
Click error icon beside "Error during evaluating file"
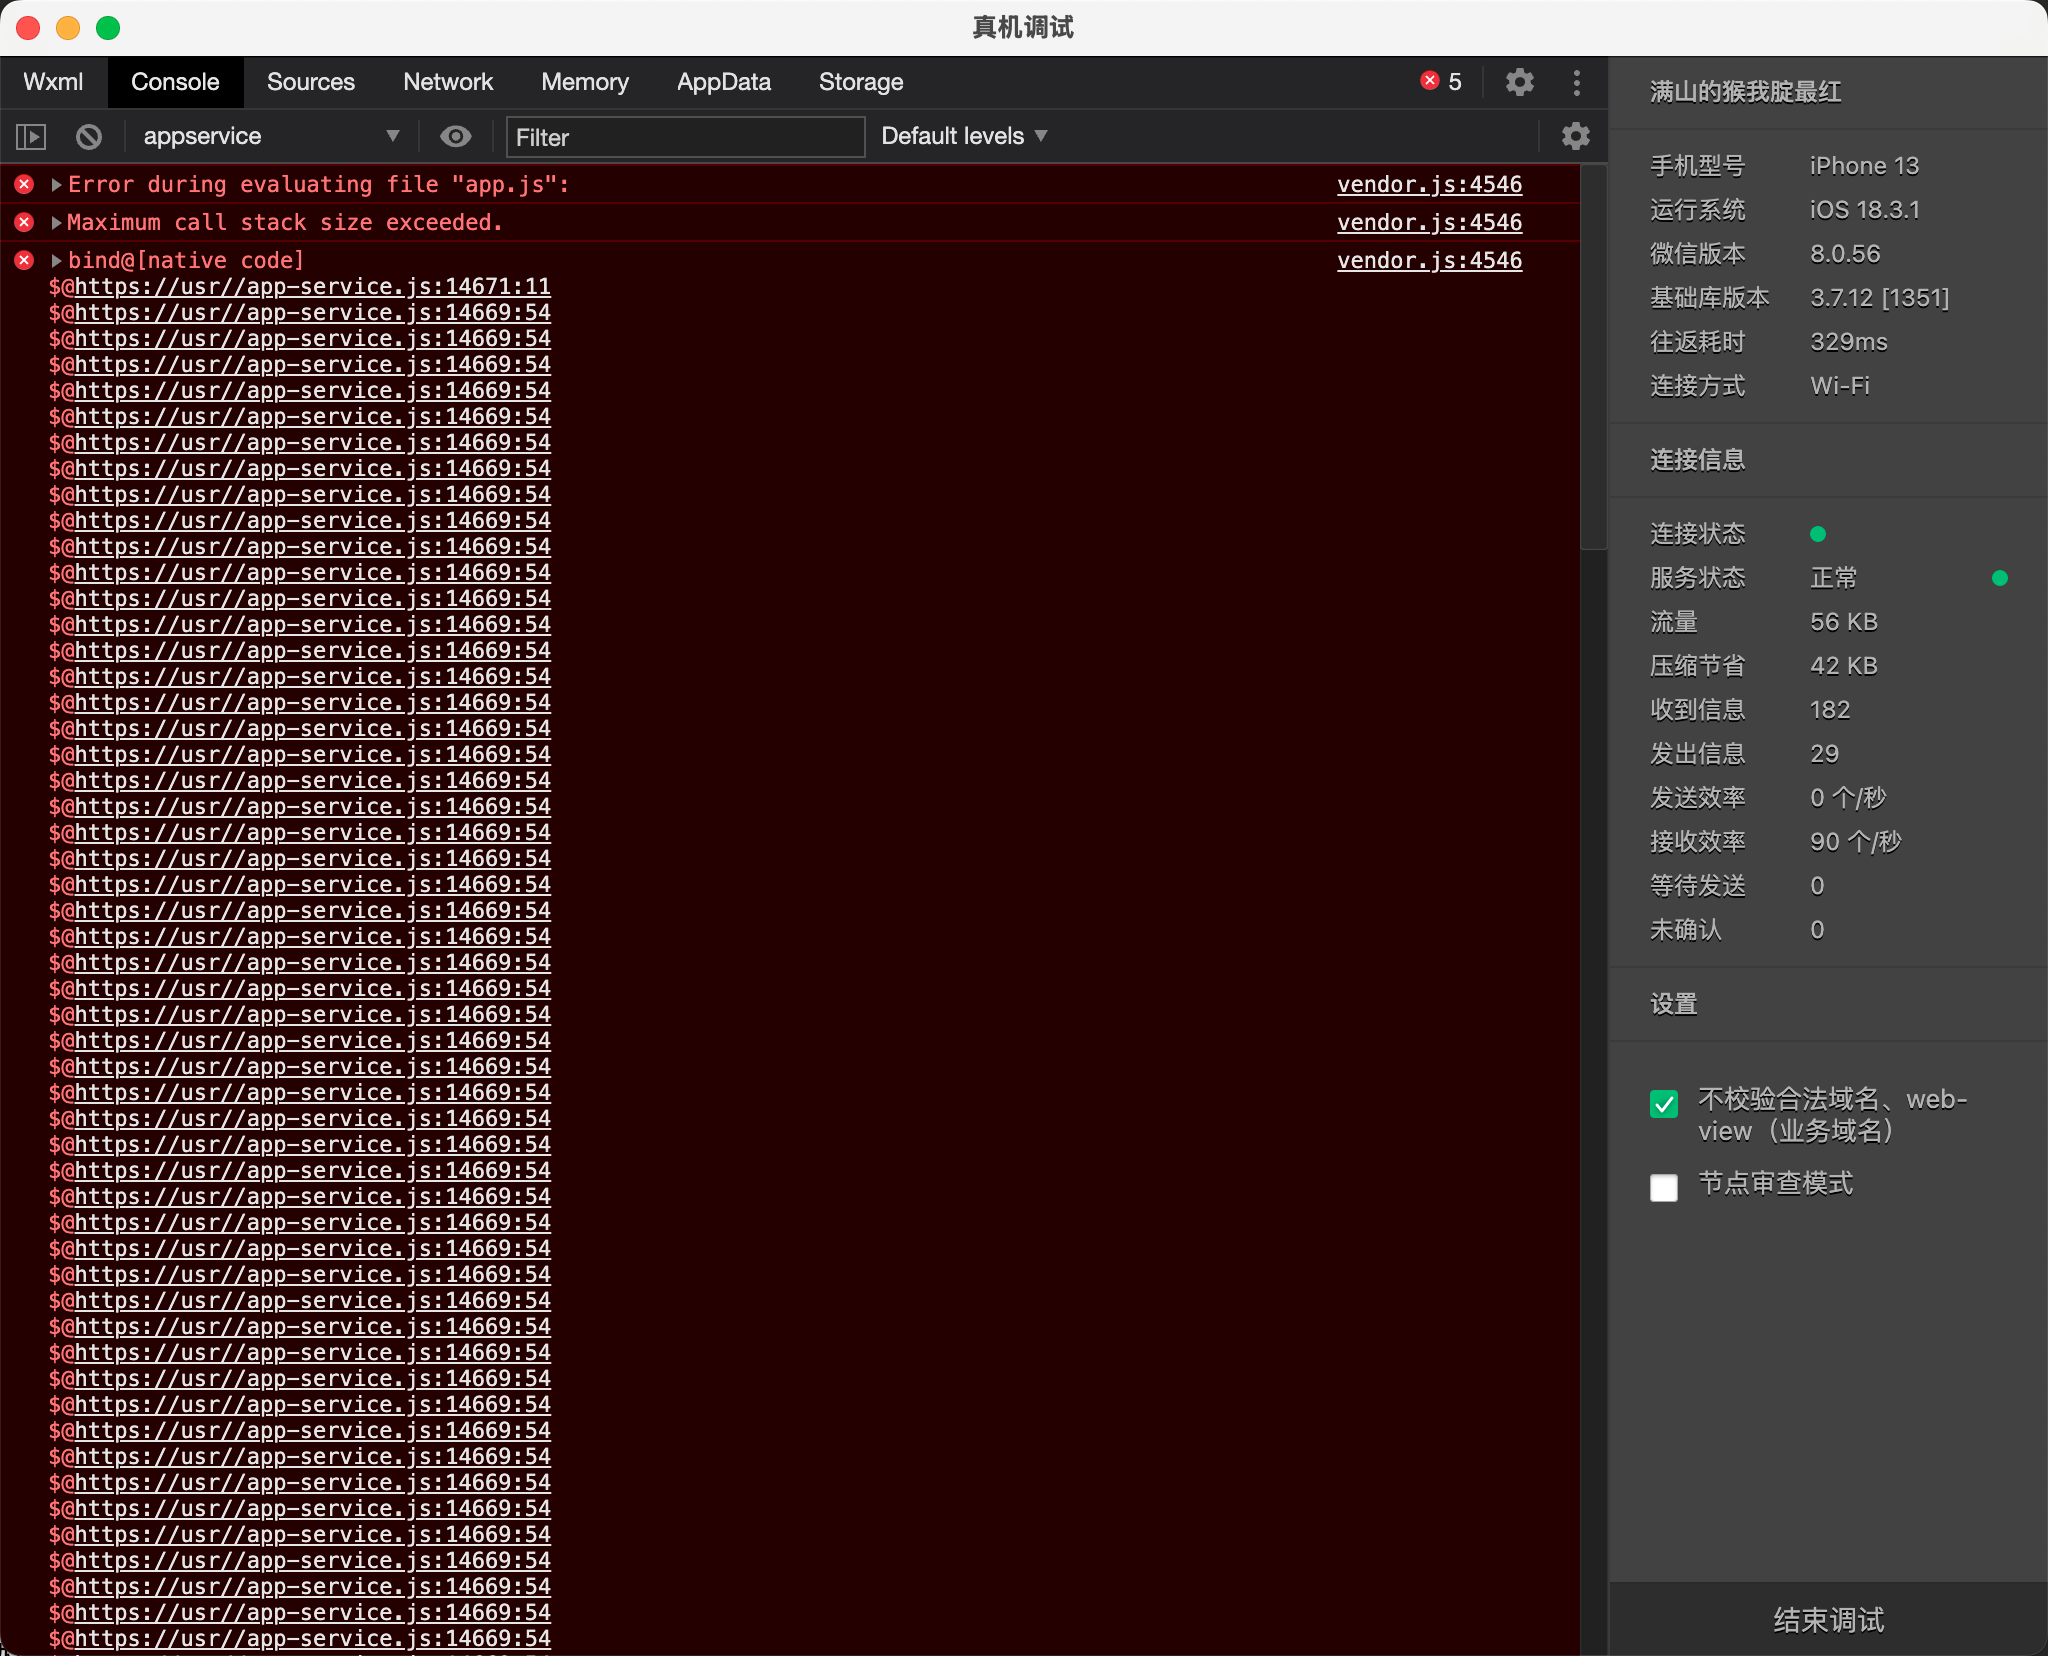coord(25,185)
